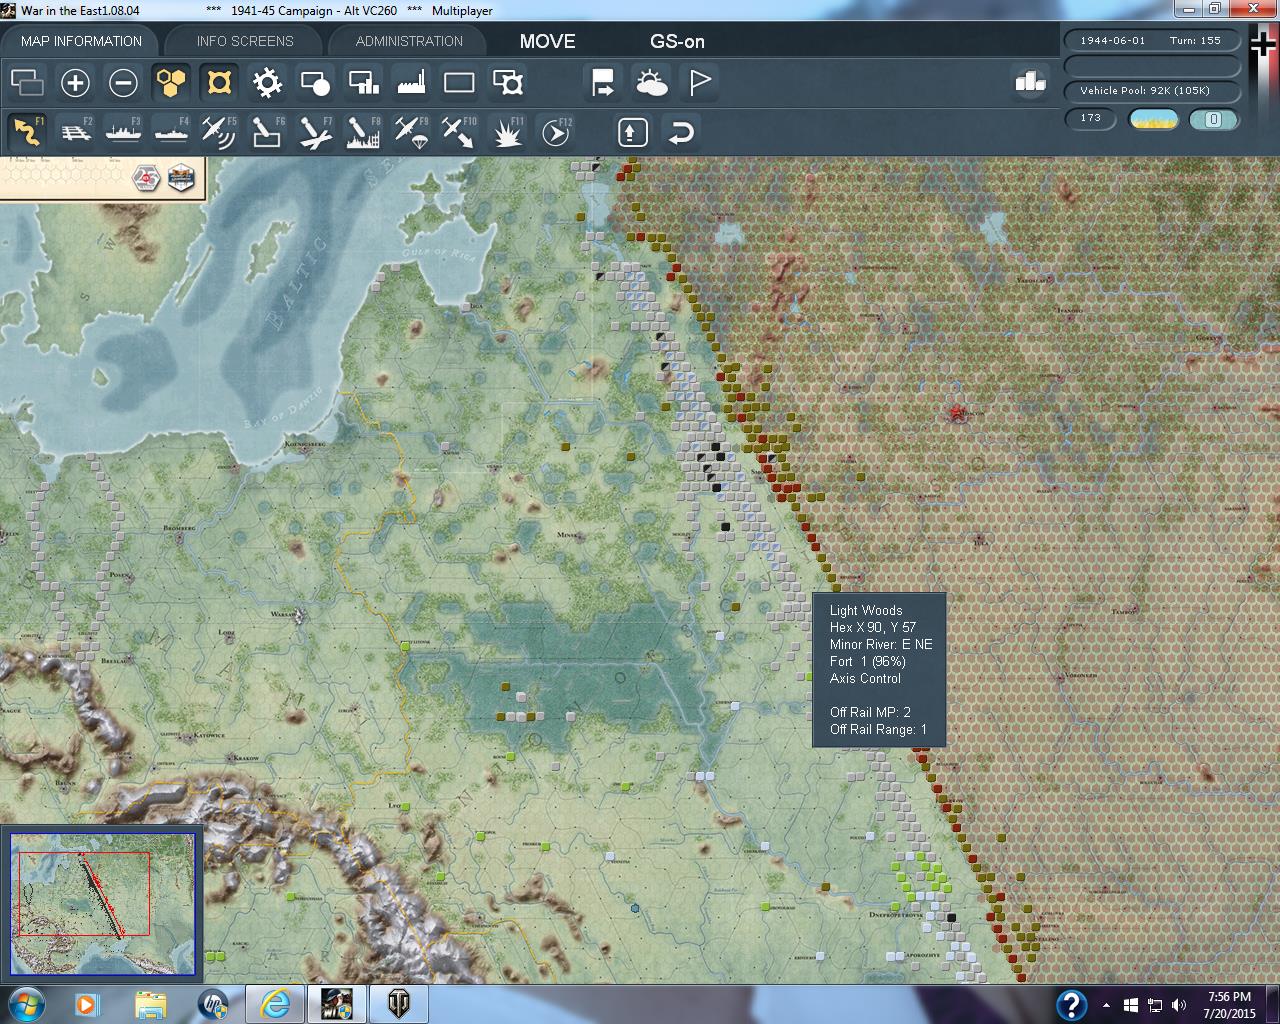Viewport: 1280px width, 1024px height.
Task: Toggle the factory map overlay
Action: [411, 82]
